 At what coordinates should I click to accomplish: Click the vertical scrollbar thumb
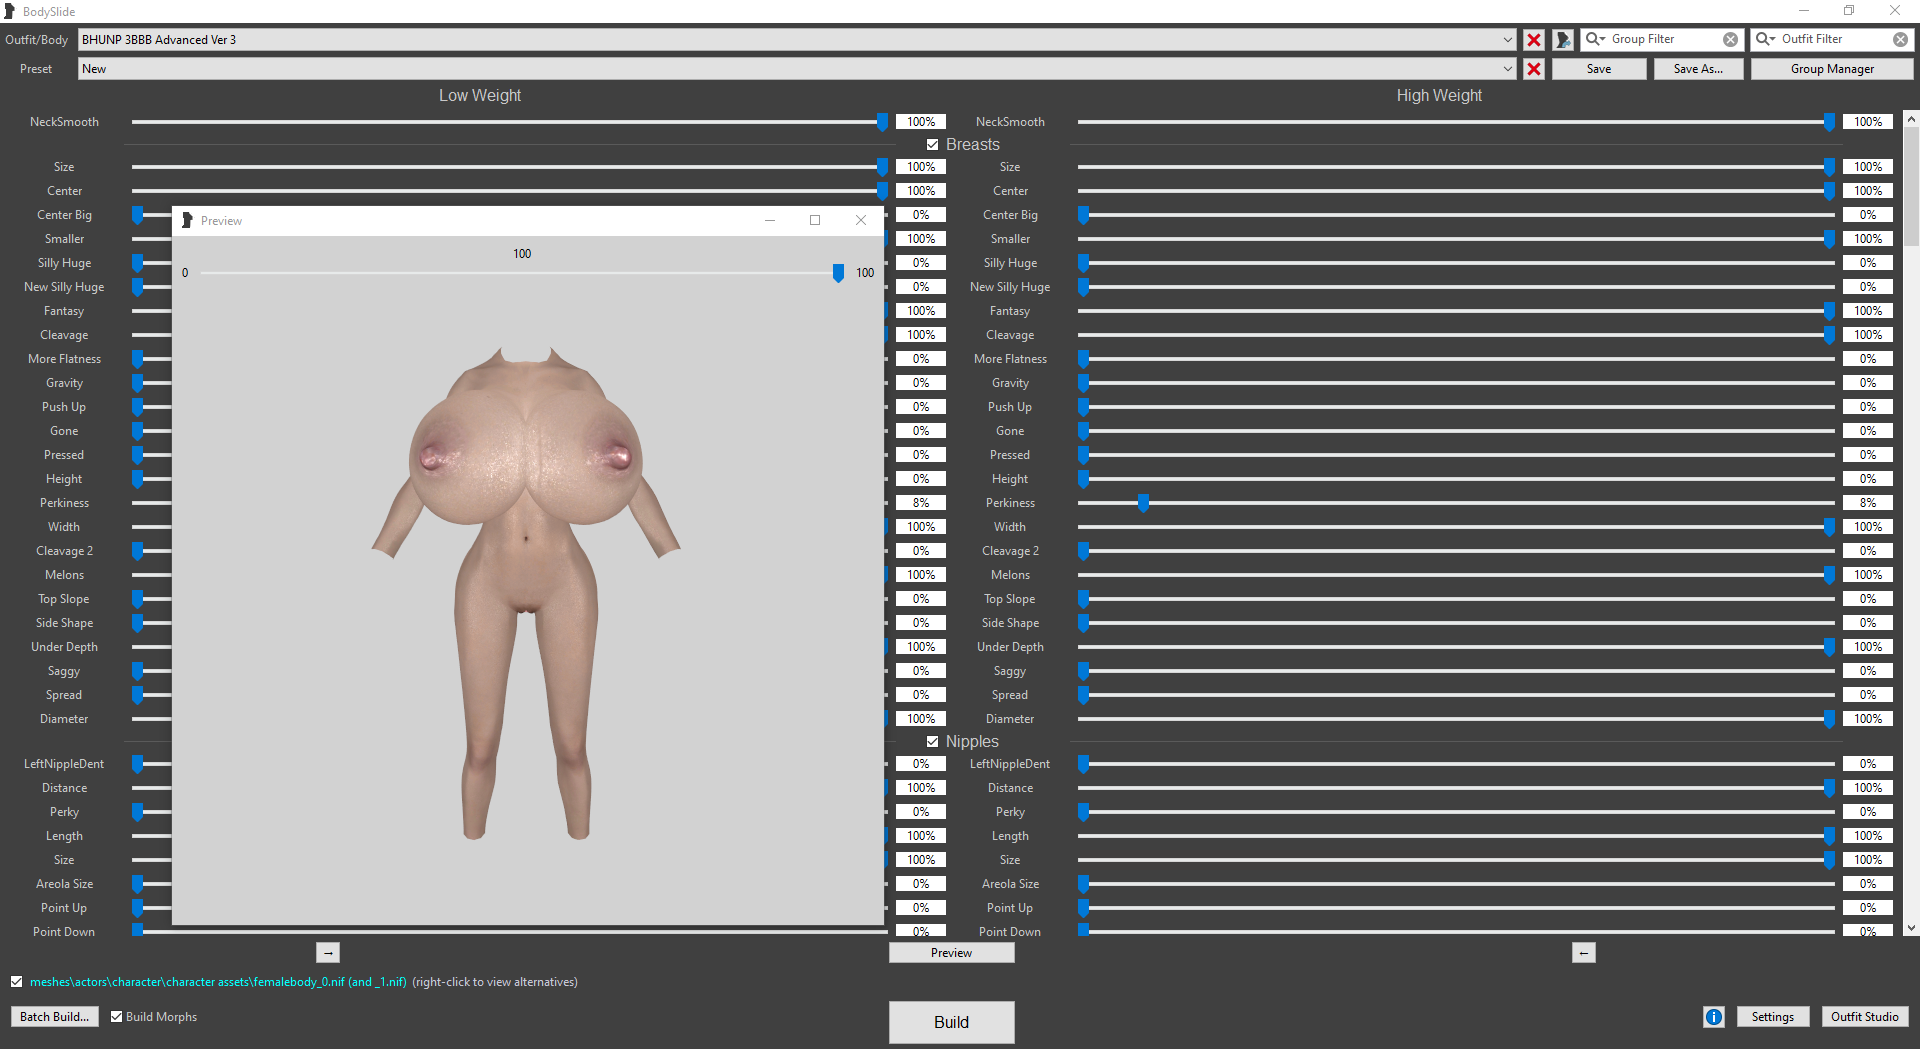1911,186
